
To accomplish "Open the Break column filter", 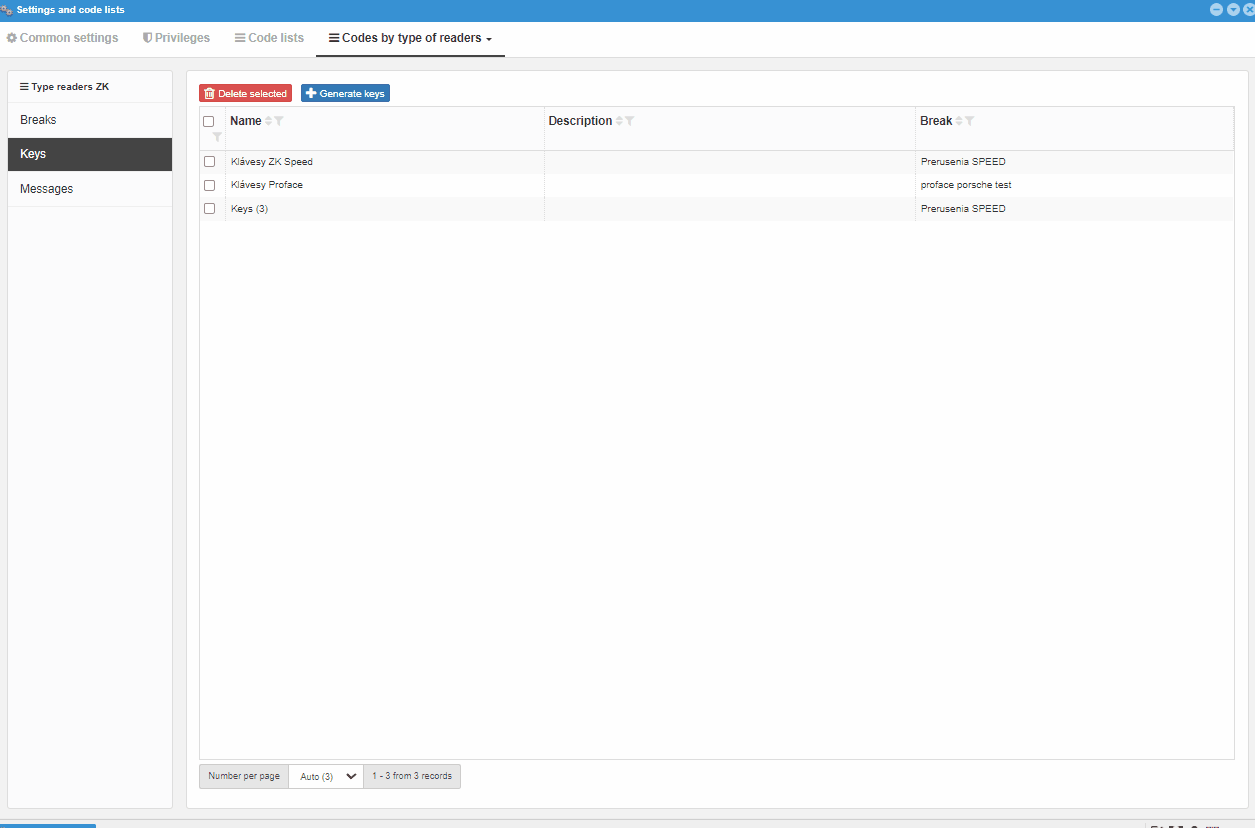I will click(969, 121).
